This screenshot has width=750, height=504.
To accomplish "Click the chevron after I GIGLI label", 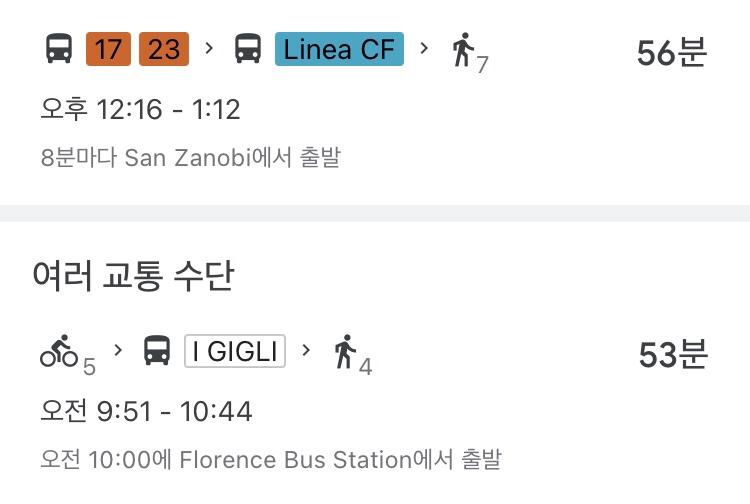I will pyautogui.click(x=306, y=350).
